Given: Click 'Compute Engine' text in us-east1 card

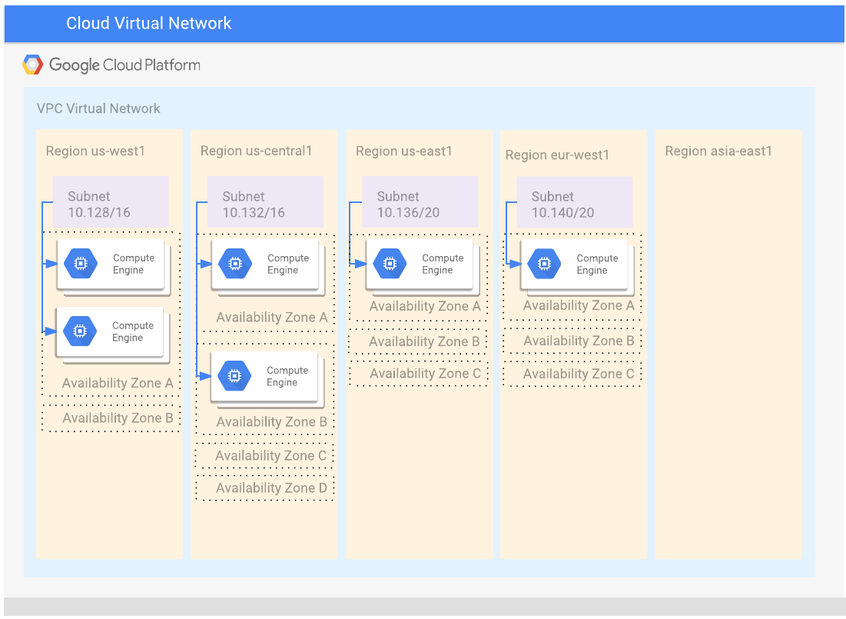Looking at the screenshot, I should [443, 264].
